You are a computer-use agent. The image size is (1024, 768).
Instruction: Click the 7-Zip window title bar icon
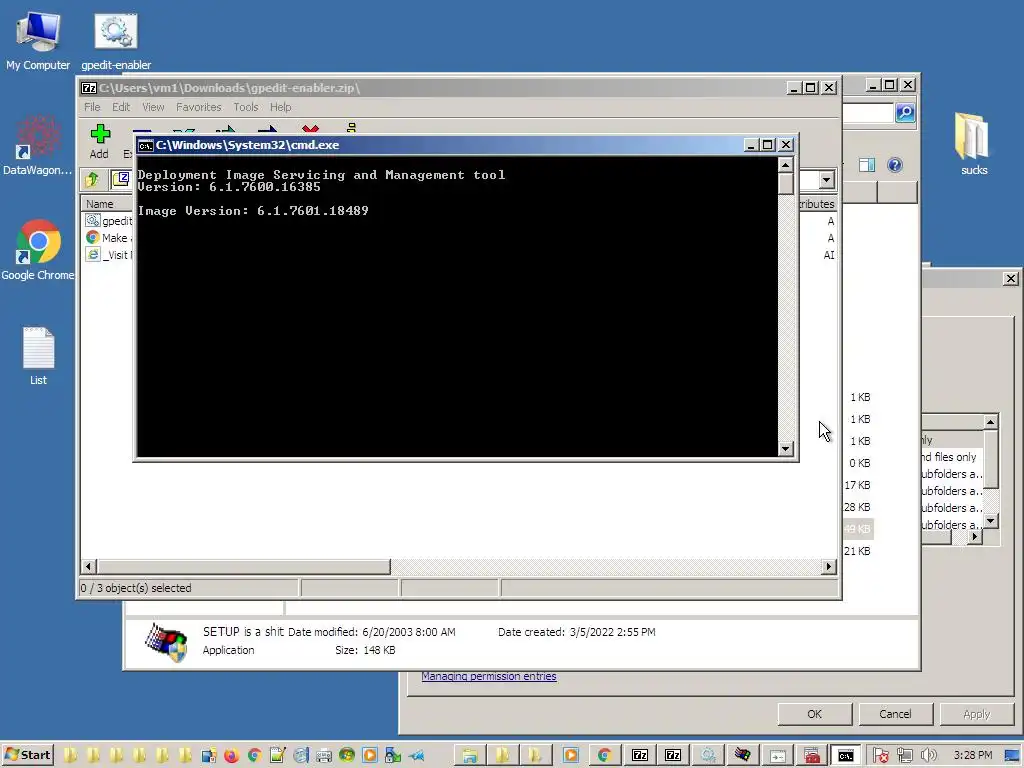(89, 88)
